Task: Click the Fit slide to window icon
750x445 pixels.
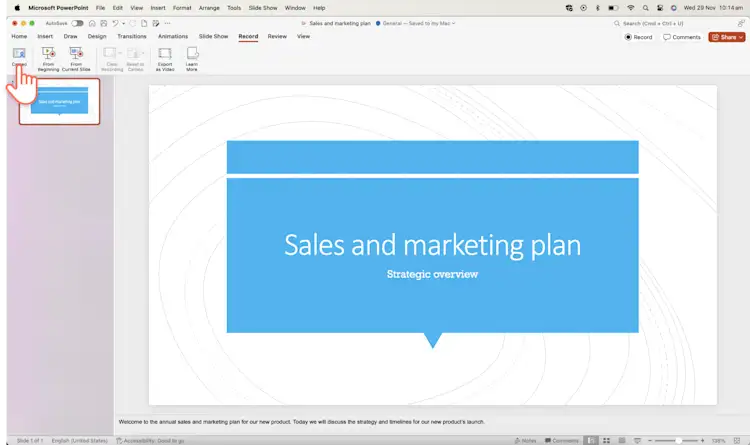Action: [737, 440]
